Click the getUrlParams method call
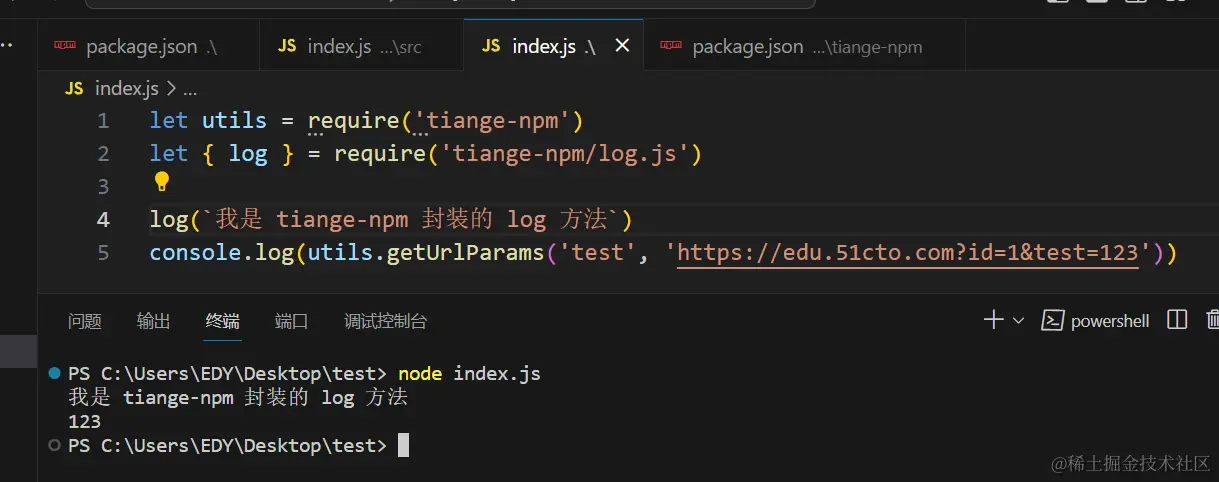This screenshot has height=482, width=1219. 465,253
